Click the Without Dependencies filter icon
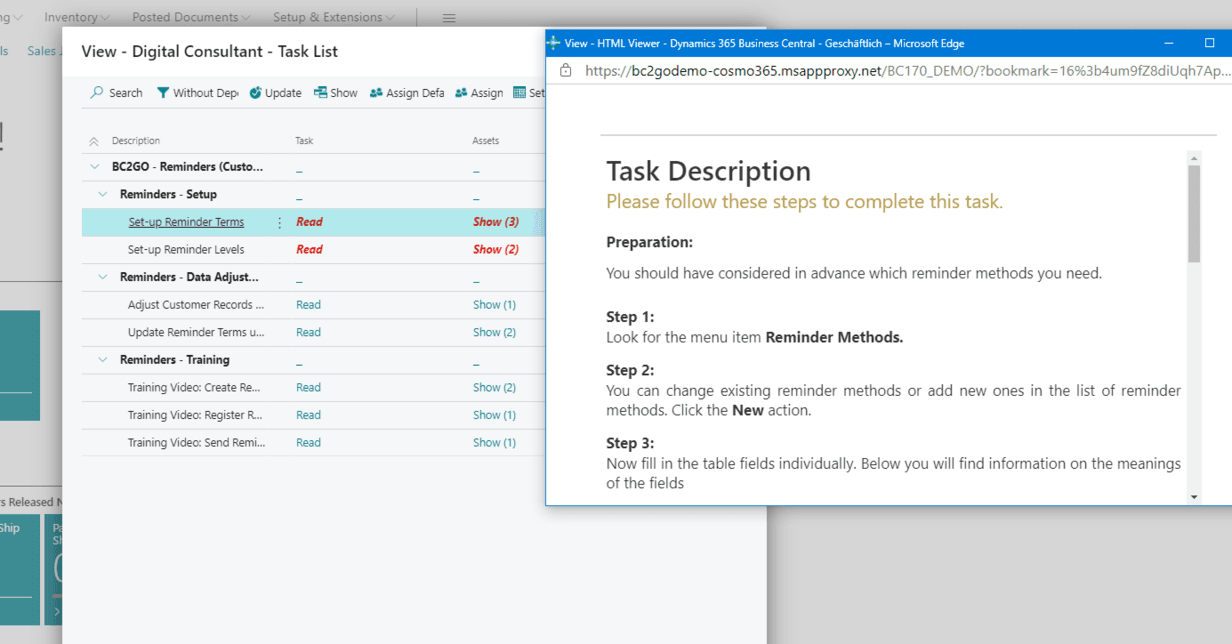The height and width of the screenshot is (644, 1232). click(163, 93)
